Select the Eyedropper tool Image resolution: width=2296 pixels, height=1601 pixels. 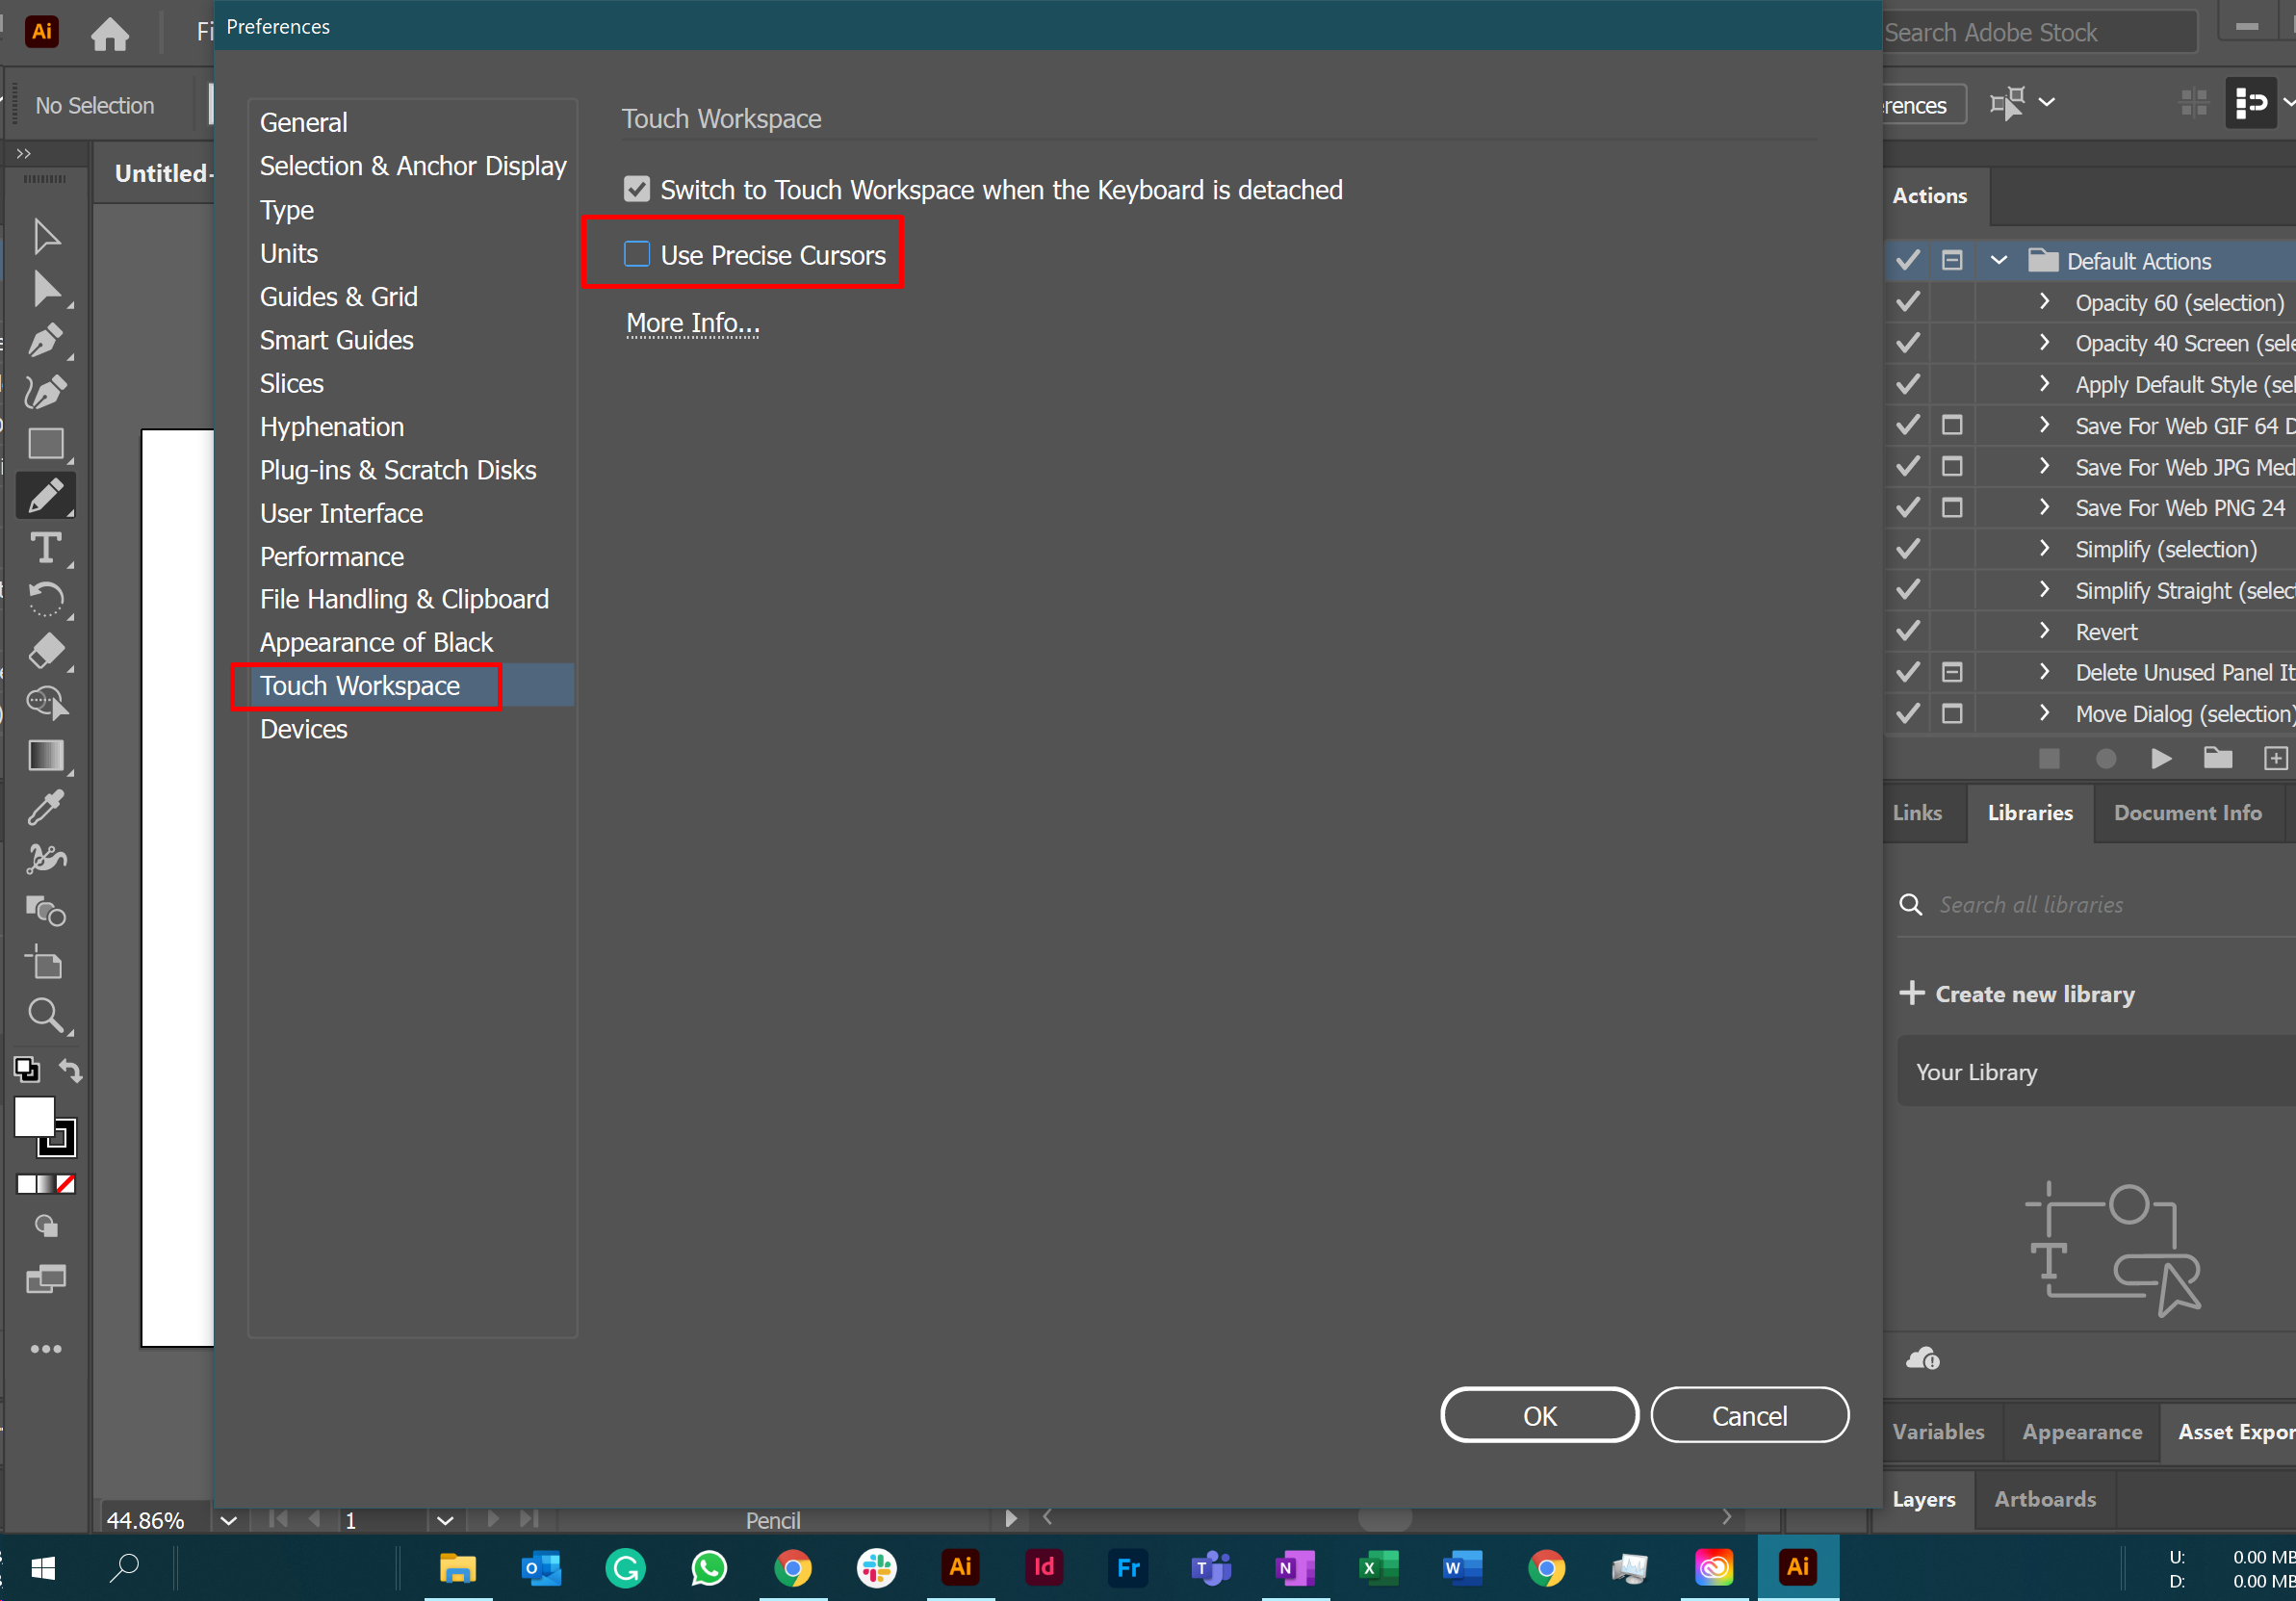45,807
